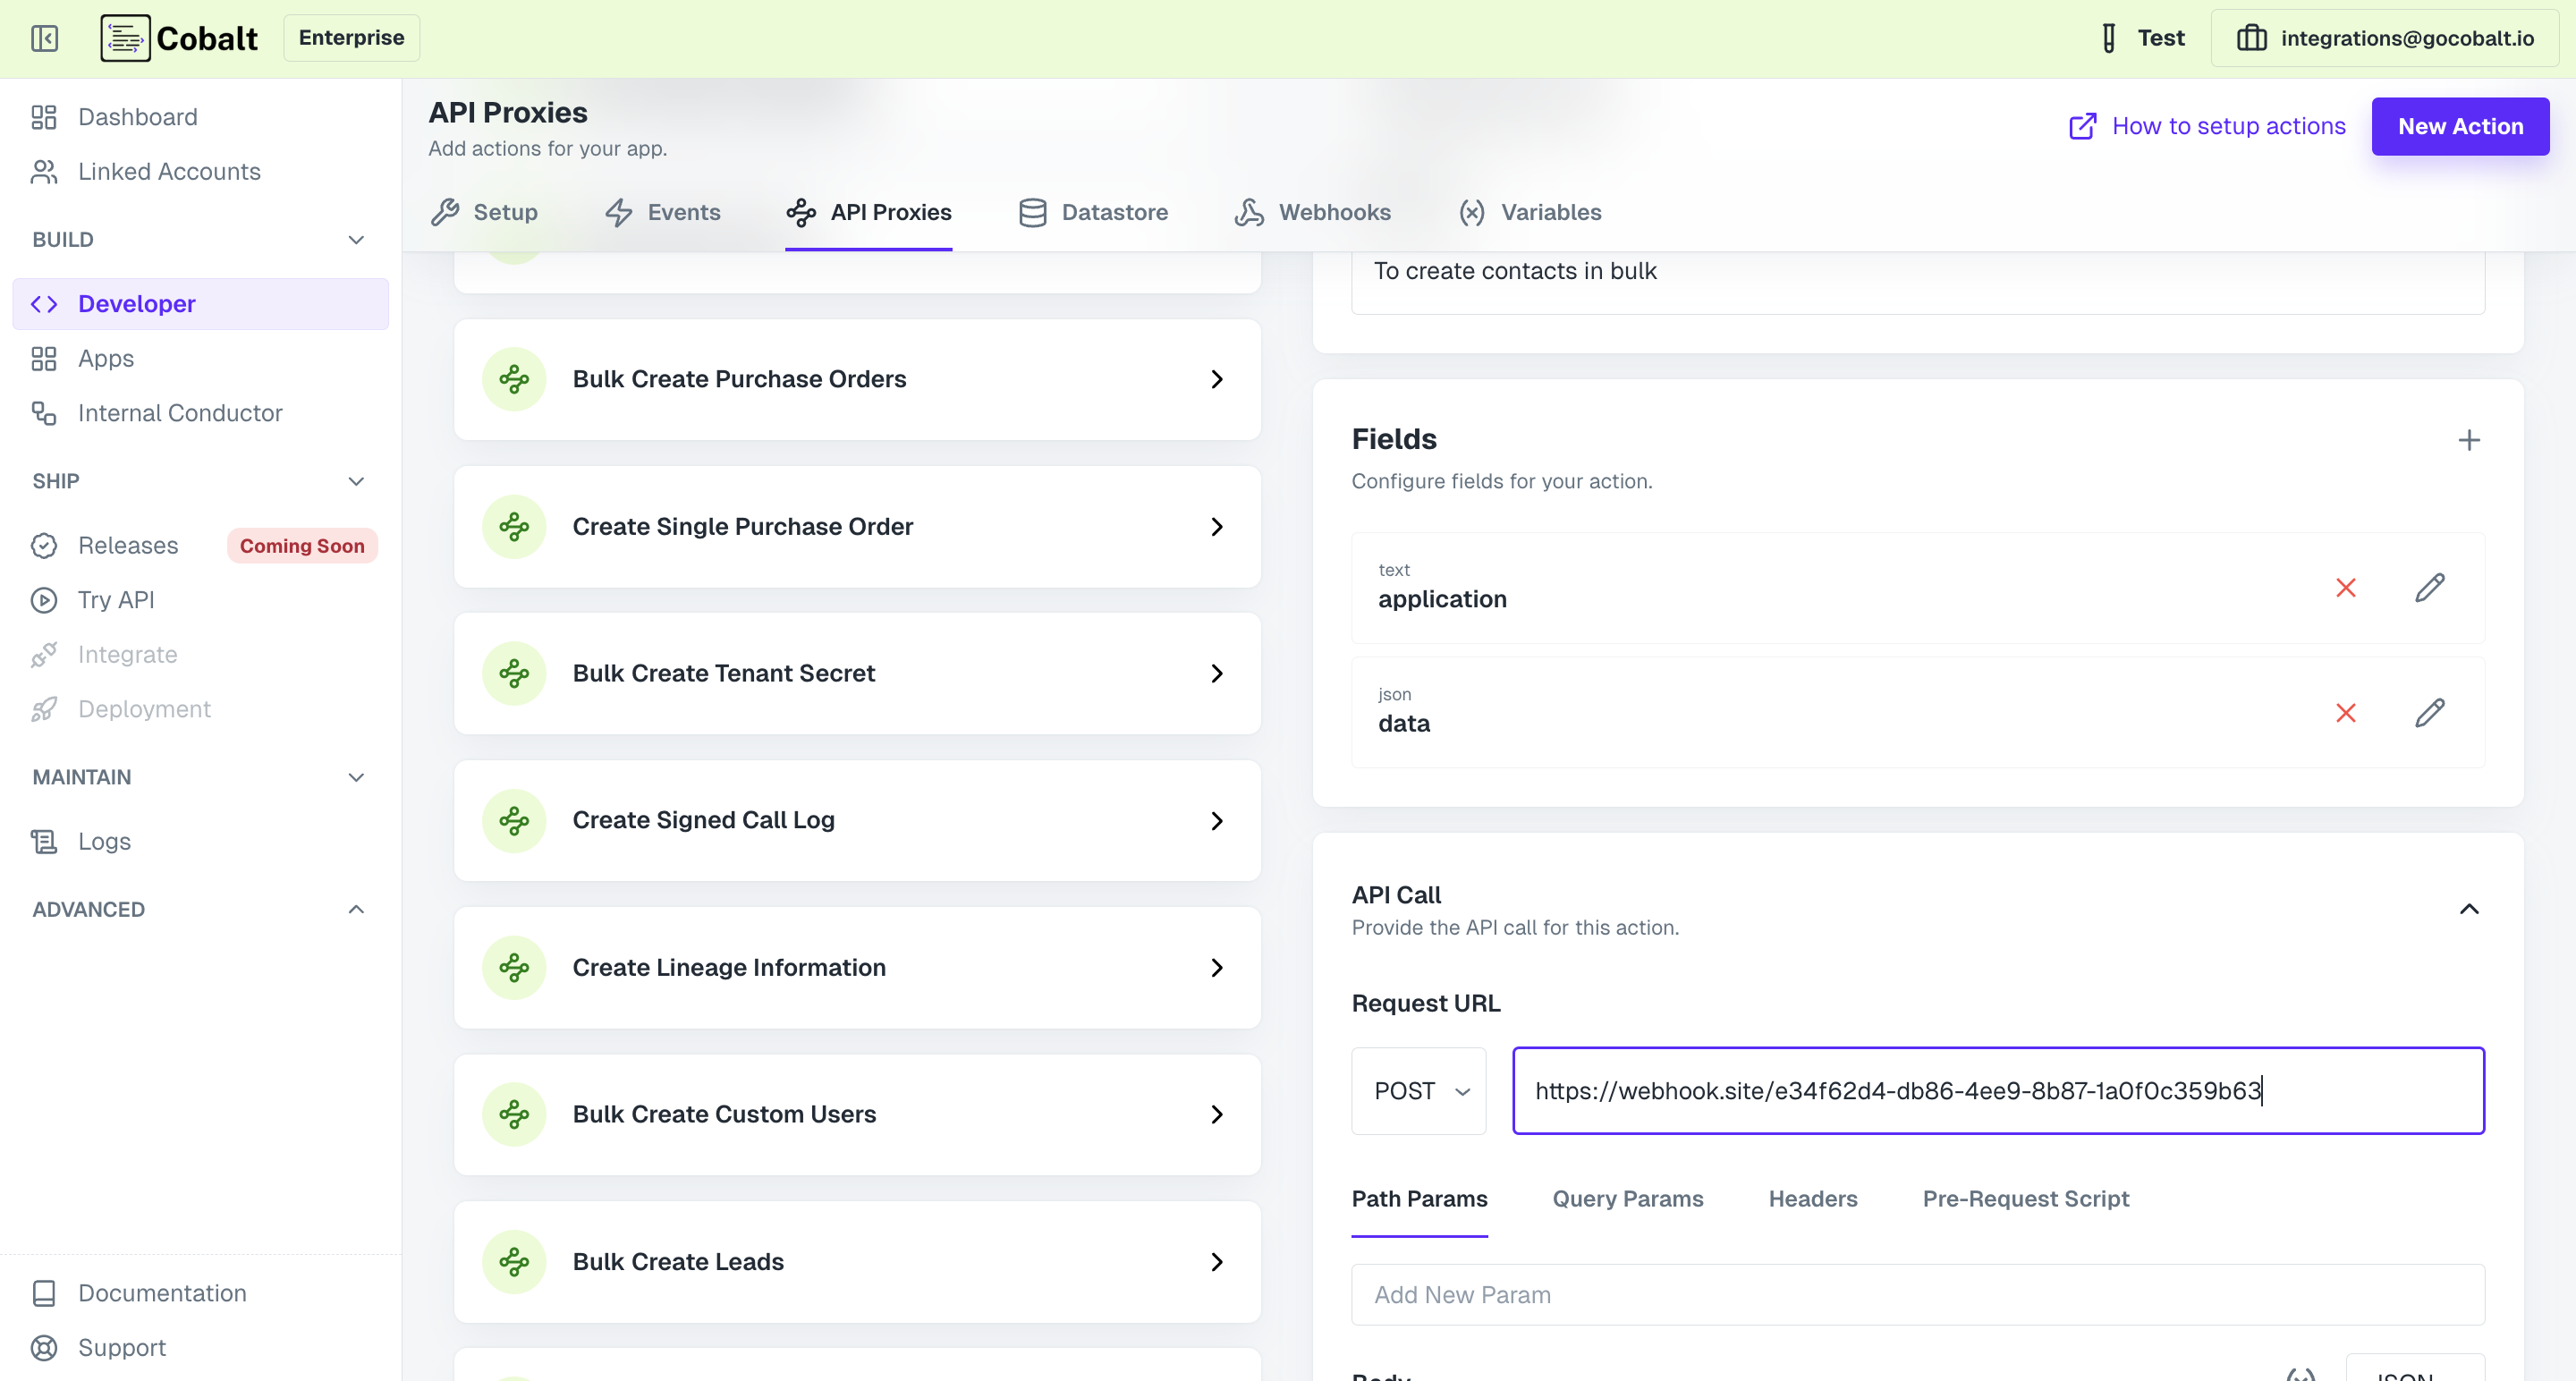Add a new field using the plus icon
The image size is (2576, 1381).
(x=2469, y=440)
